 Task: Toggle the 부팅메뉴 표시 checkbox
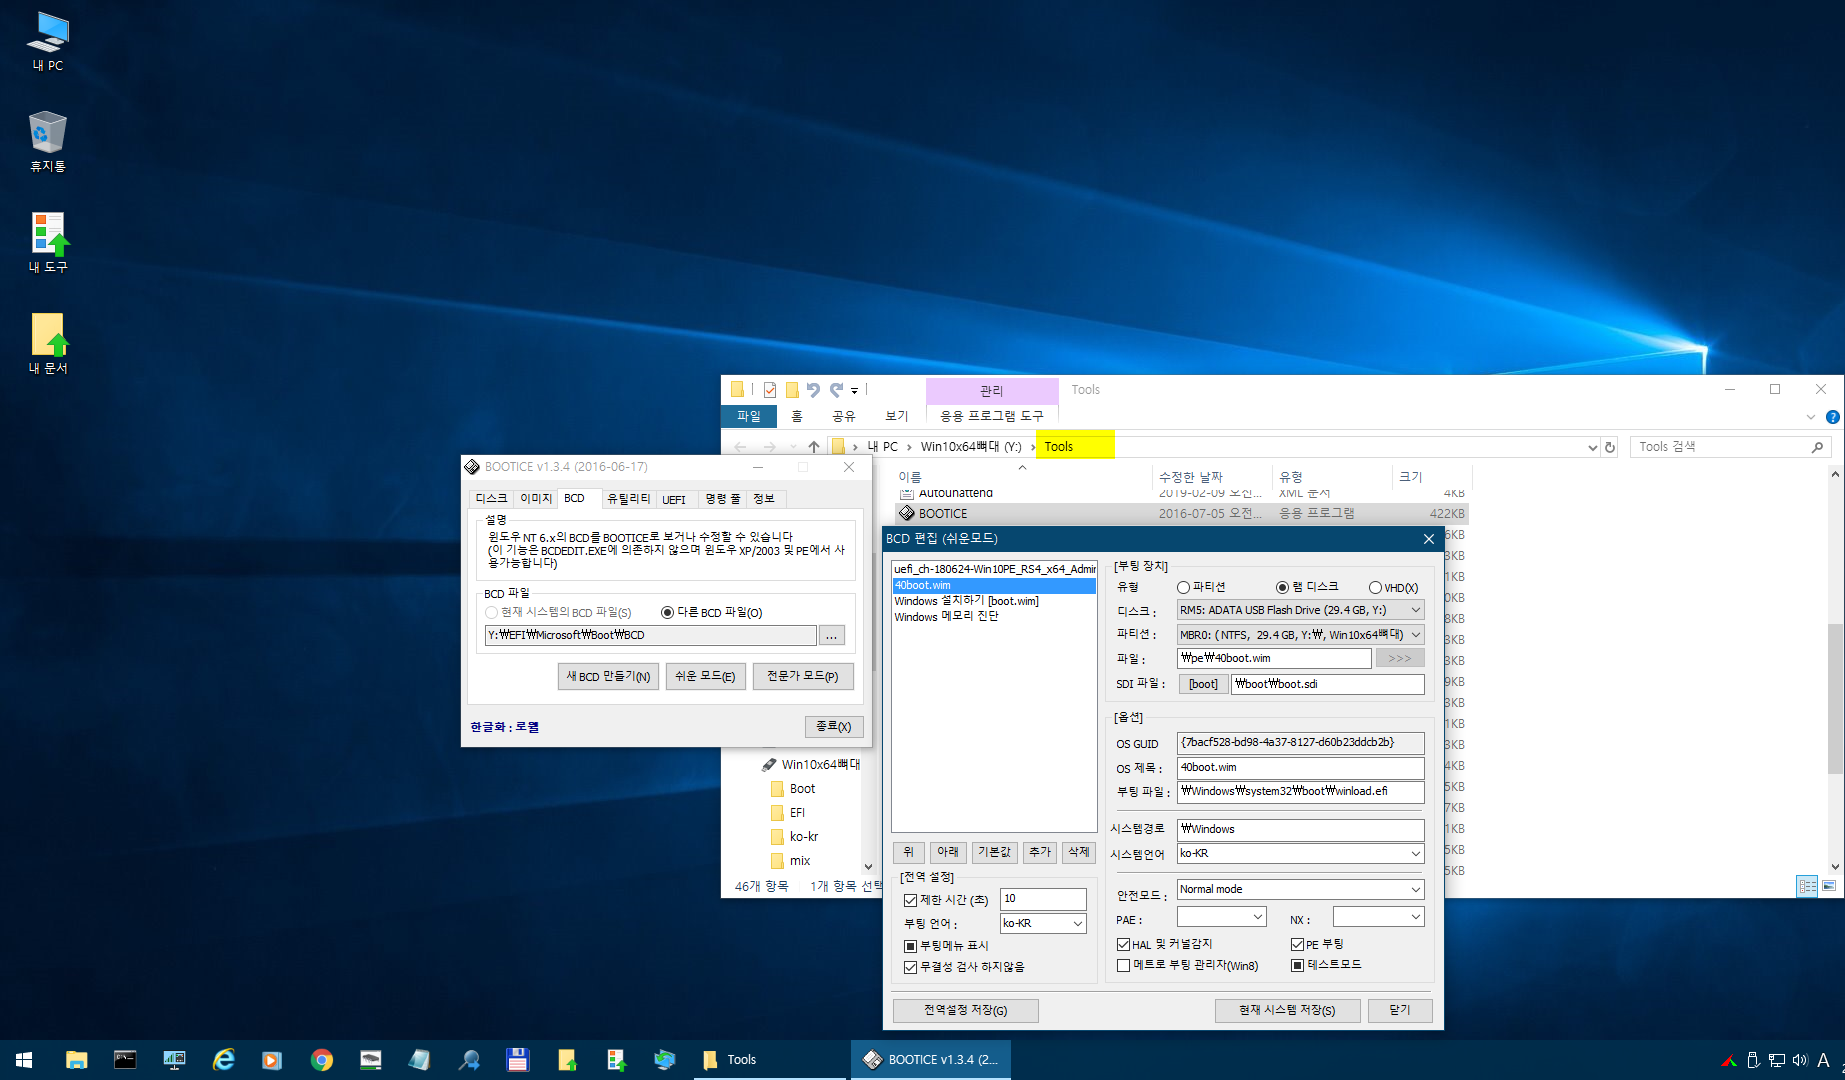(910, 946)
